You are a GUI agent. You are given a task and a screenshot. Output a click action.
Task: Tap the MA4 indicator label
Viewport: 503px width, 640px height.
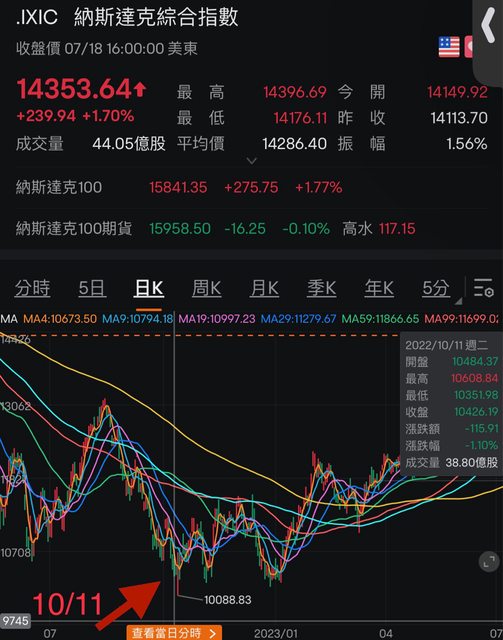pyautogui.click(x=60, y=319)
